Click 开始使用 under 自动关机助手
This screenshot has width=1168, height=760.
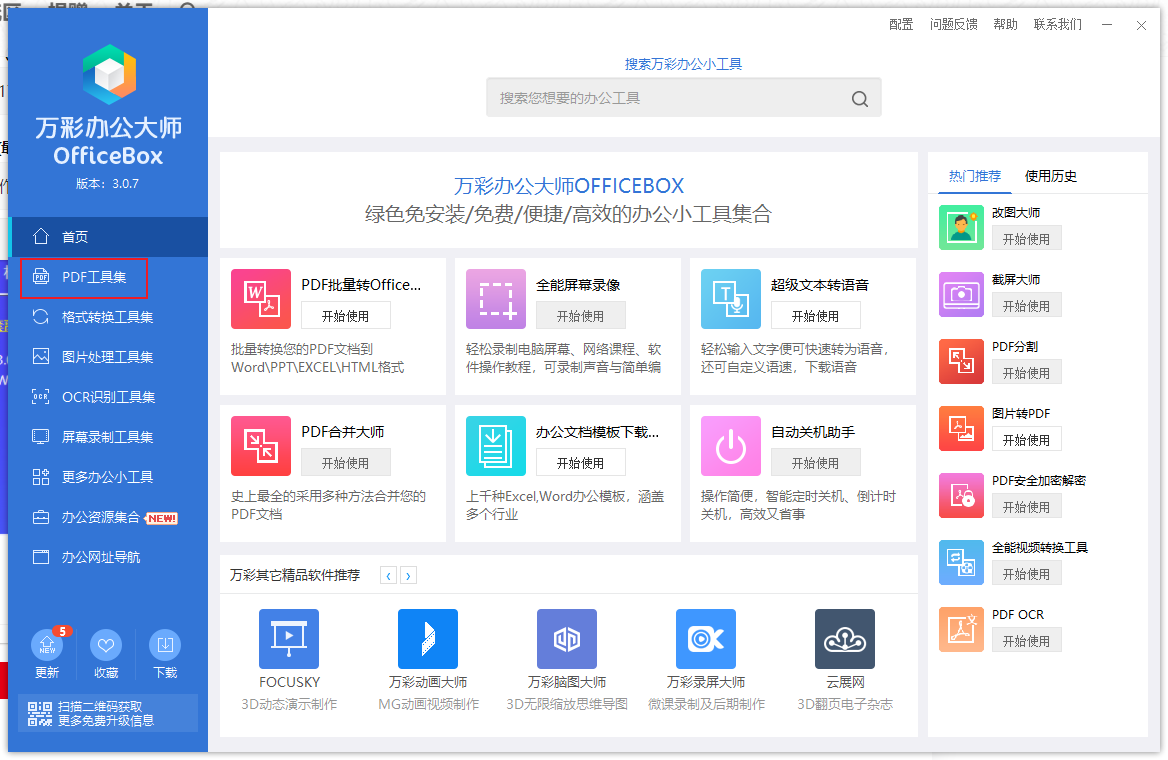click(816, 463)
